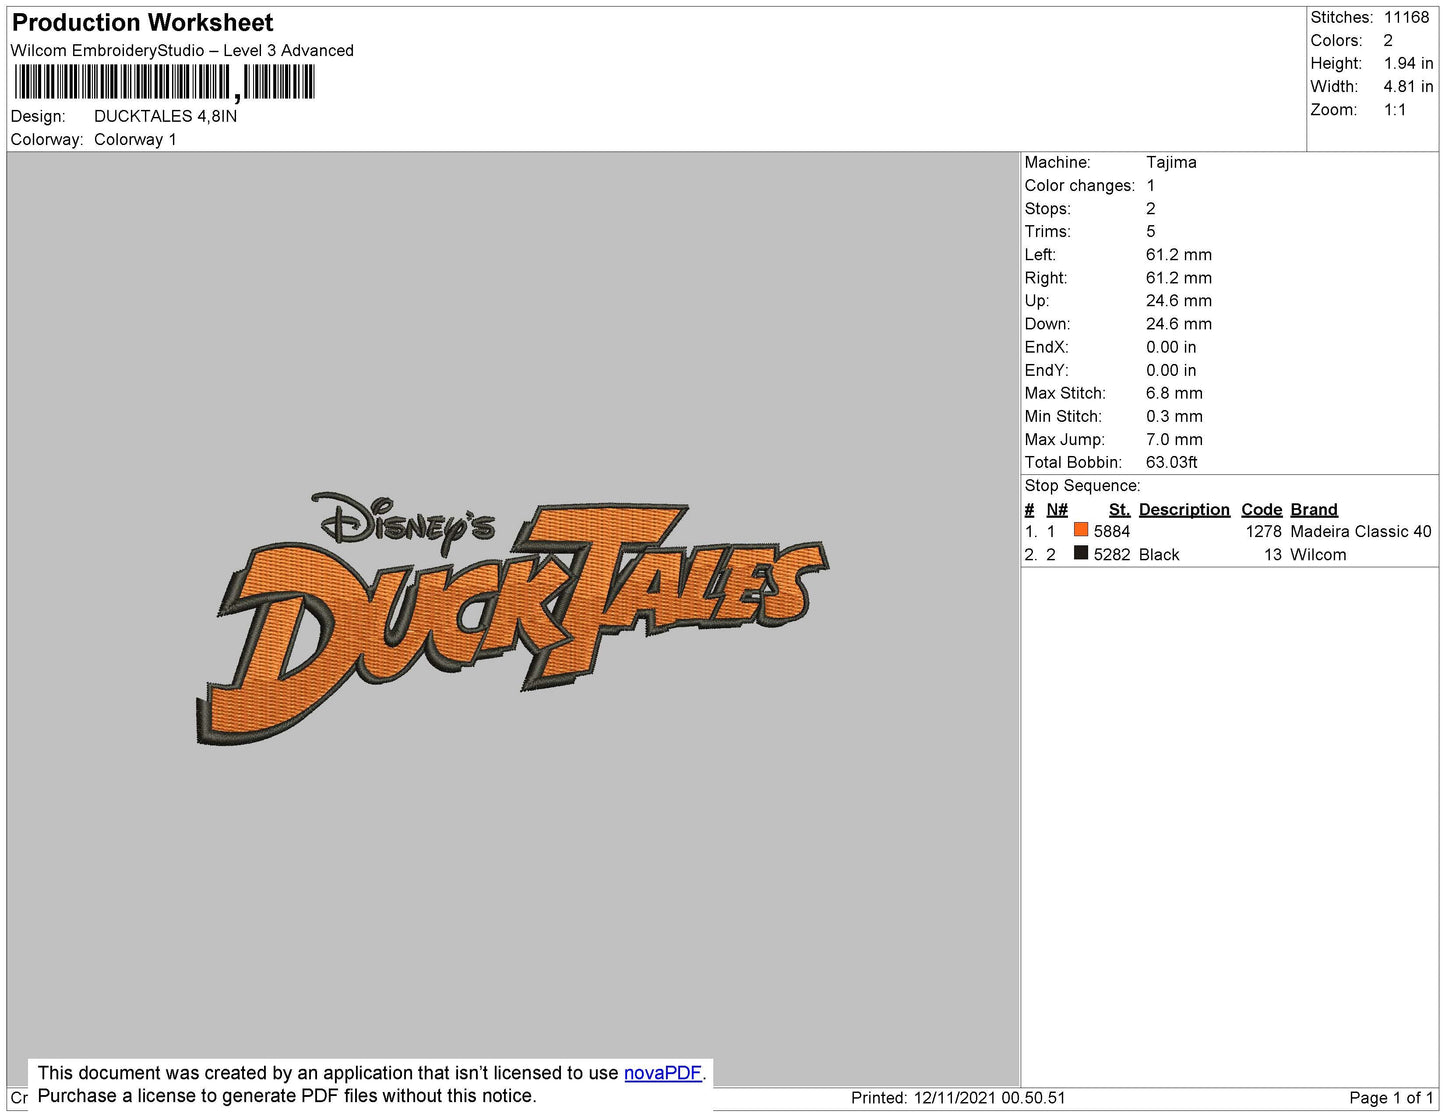This screenshot has width=1445, height=1117.
Task: Click the 'Wilcom' brand in row 2
Action: [1318, 554]
